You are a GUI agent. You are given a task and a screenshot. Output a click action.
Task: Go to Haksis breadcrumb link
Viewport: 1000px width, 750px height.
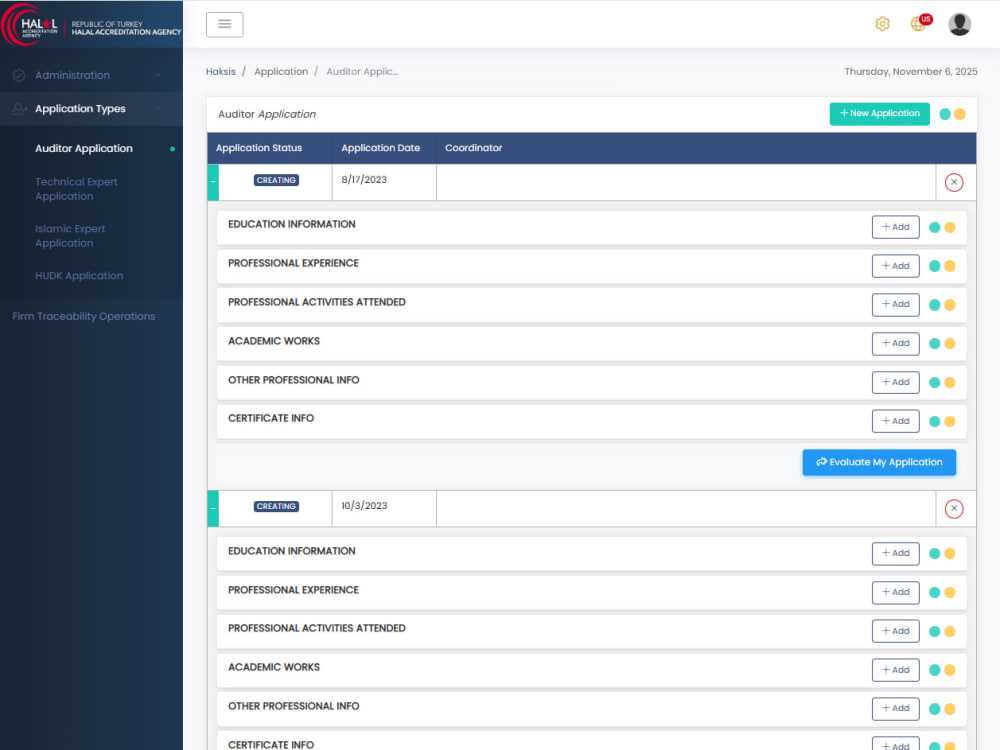221,71
